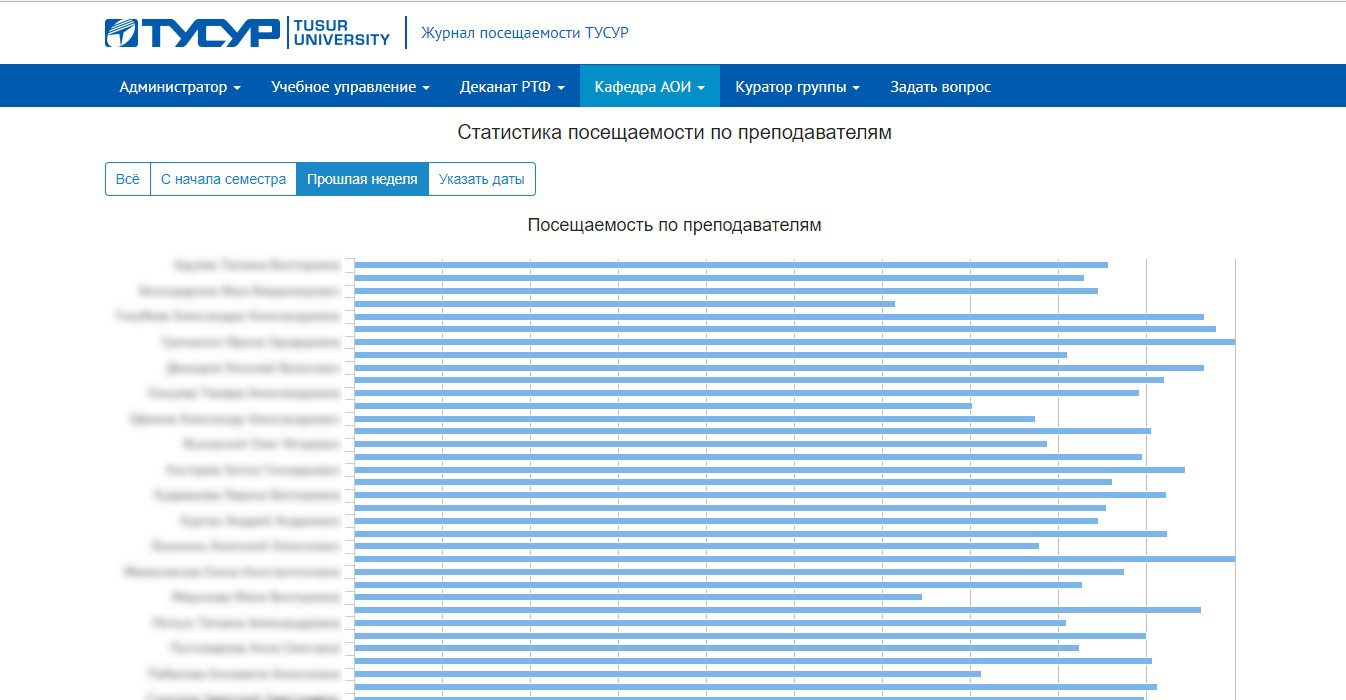This screenshot has height=700, width=1346.
Task: Choose the Прошлая неделя period filter
Action: (362, 179)
